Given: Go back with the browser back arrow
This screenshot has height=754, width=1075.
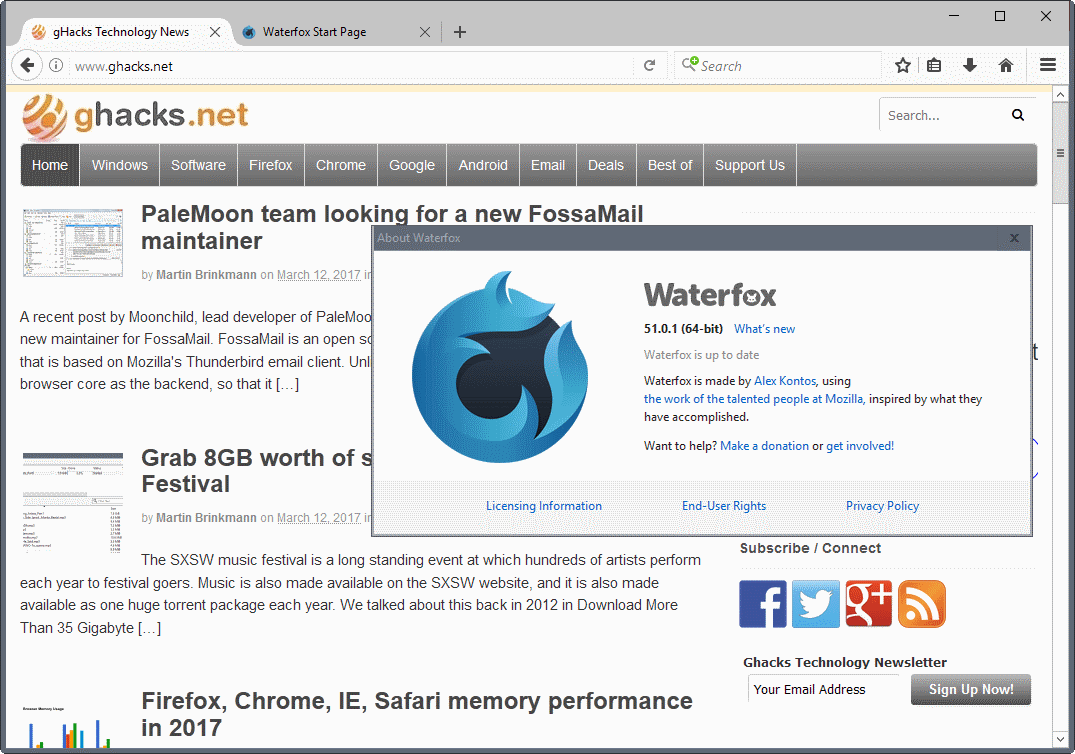Looking at the screenshot, I should 27,65.
